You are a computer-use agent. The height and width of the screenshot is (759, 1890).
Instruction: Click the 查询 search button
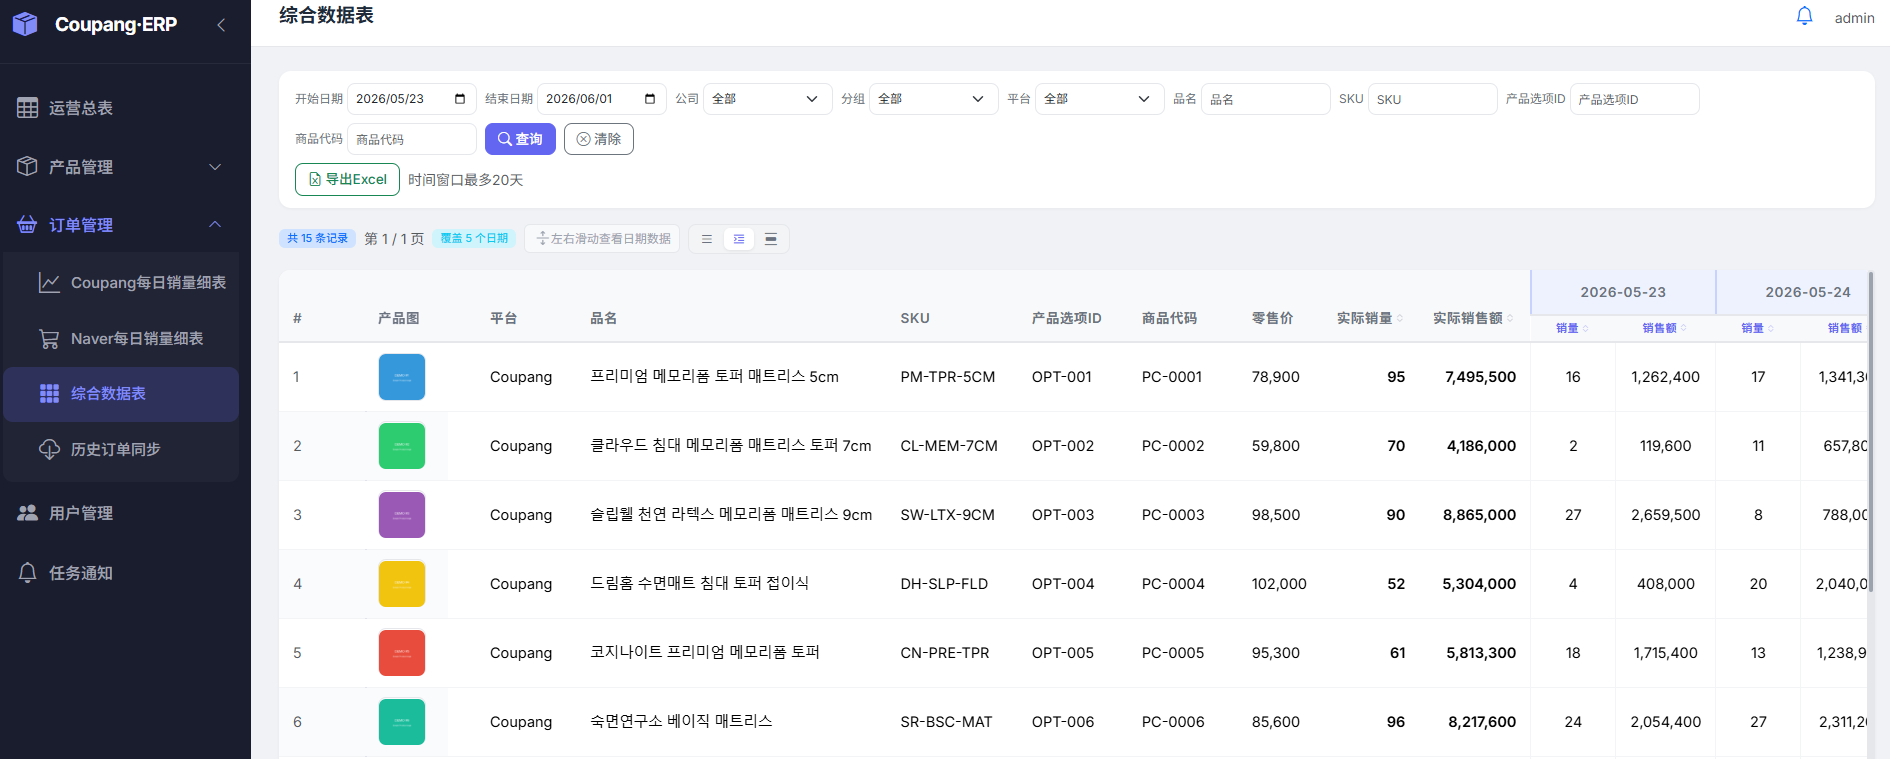click(x=520, y=139)
